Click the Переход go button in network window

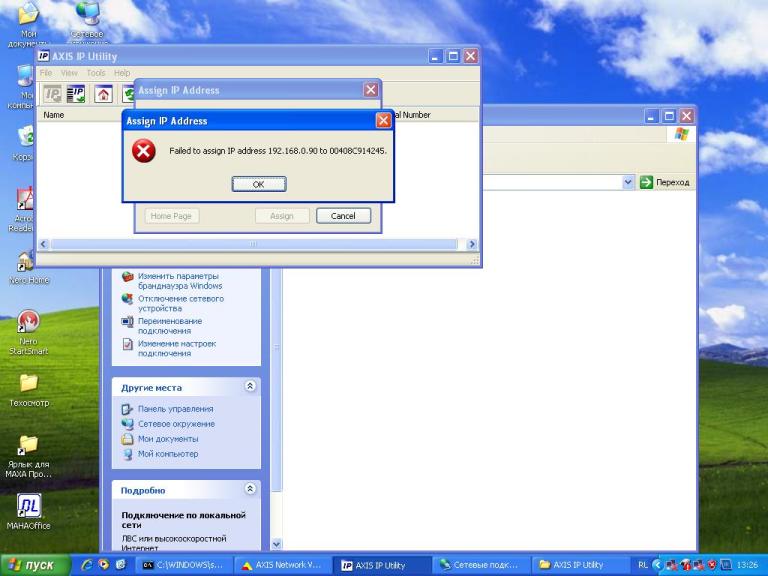(x=665, y=182)
